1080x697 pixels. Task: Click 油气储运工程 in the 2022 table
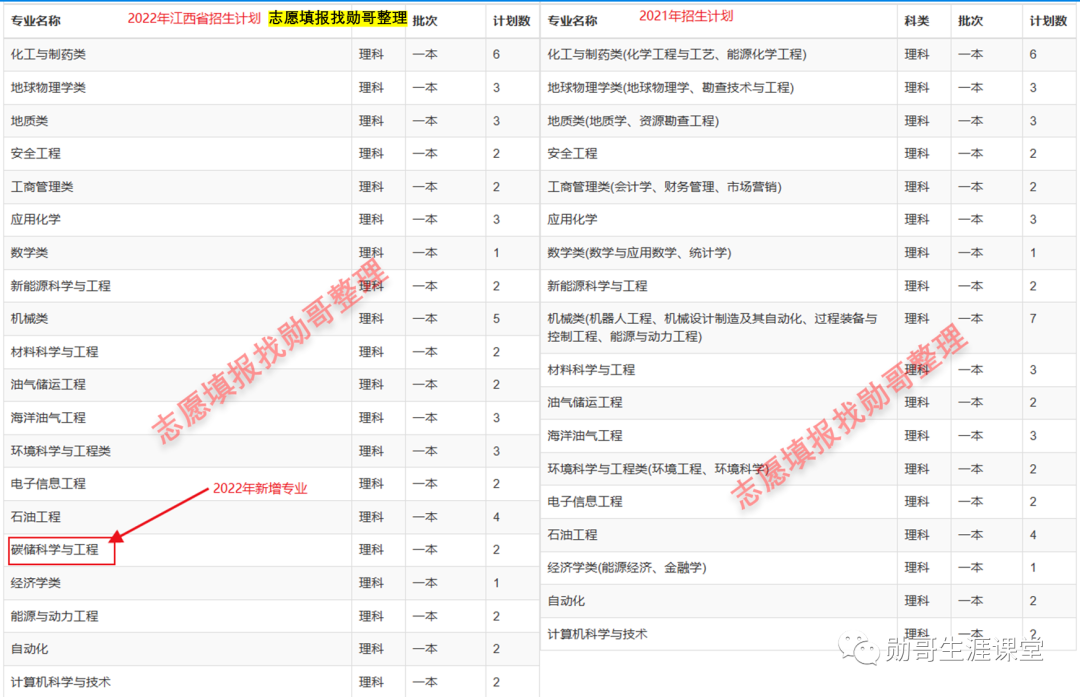48,384
